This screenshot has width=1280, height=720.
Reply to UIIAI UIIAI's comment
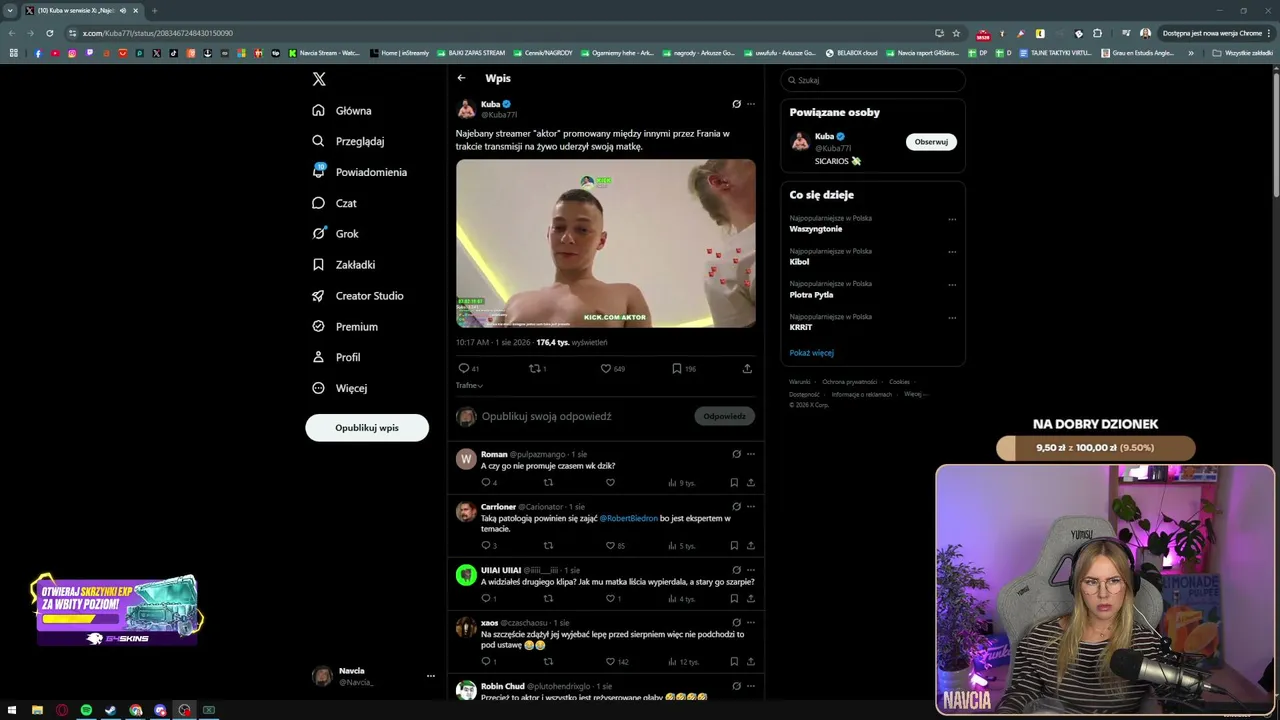(488, 599)
